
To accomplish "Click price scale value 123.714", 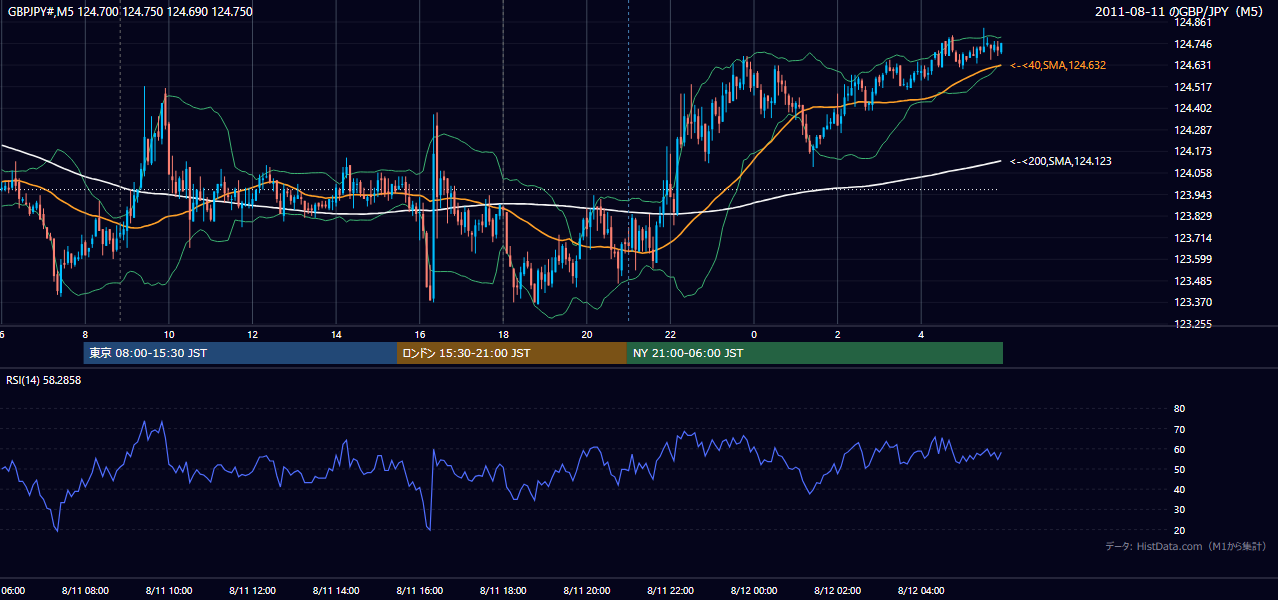I will tap(1192, 238).
